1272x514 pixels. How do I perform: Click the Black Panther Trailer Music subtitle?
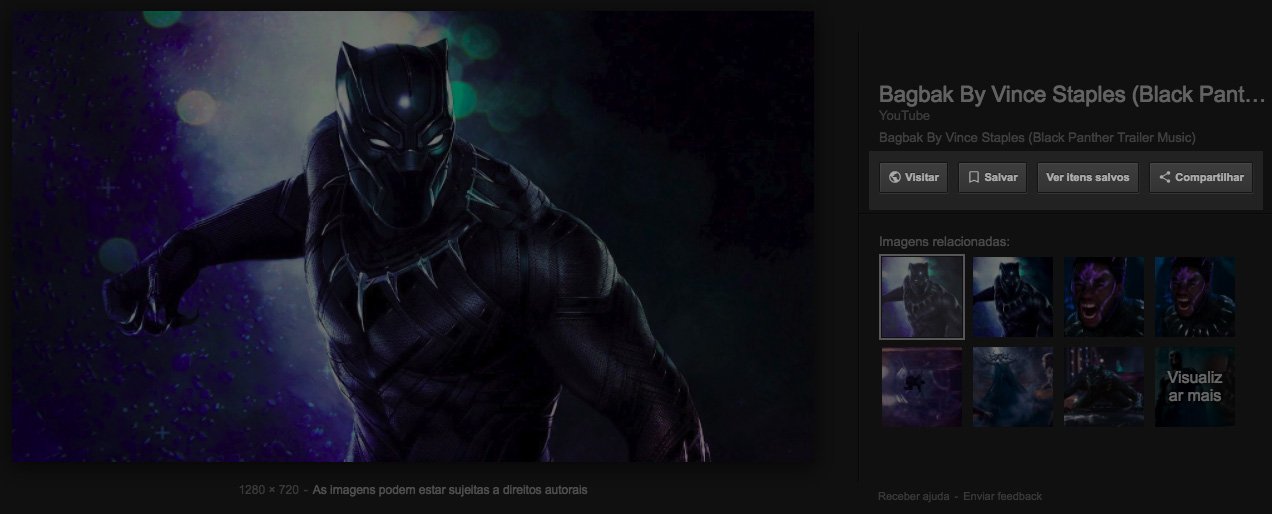[x=1036, y=138]
